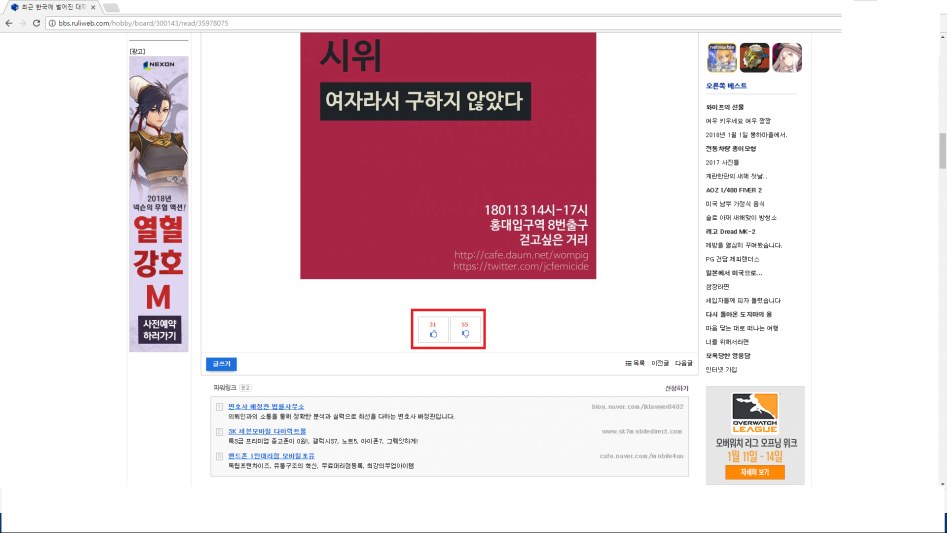Image resolution: width=947 pixels, height=533 pixels.
Task: Open the '인터넷 가입' best post
Action: tap(721, 369)
